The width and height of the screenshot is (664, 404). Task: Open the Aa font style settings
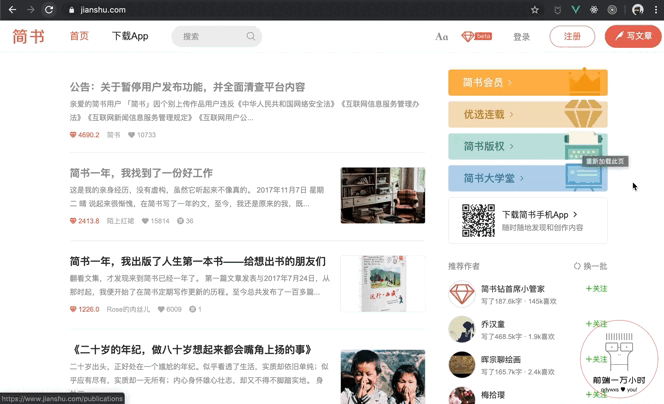pos(441,37)
